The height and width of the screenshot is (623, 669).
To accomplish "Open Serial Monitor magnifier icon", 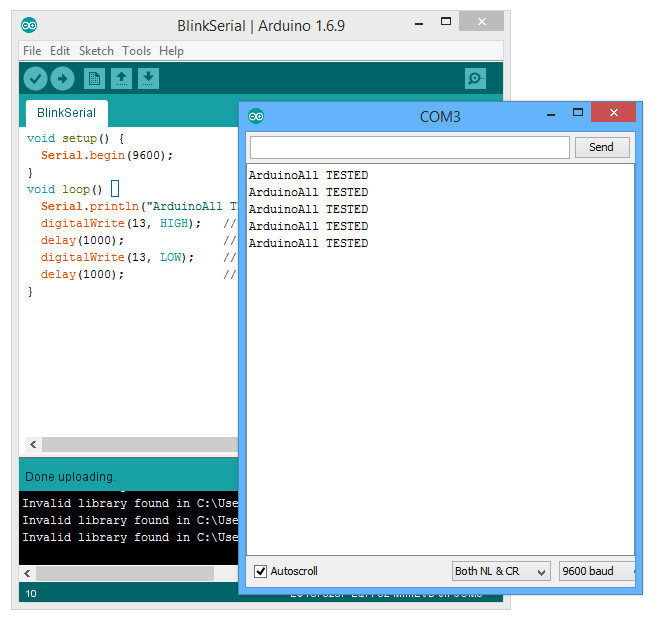I will click(x=475, y=79).
